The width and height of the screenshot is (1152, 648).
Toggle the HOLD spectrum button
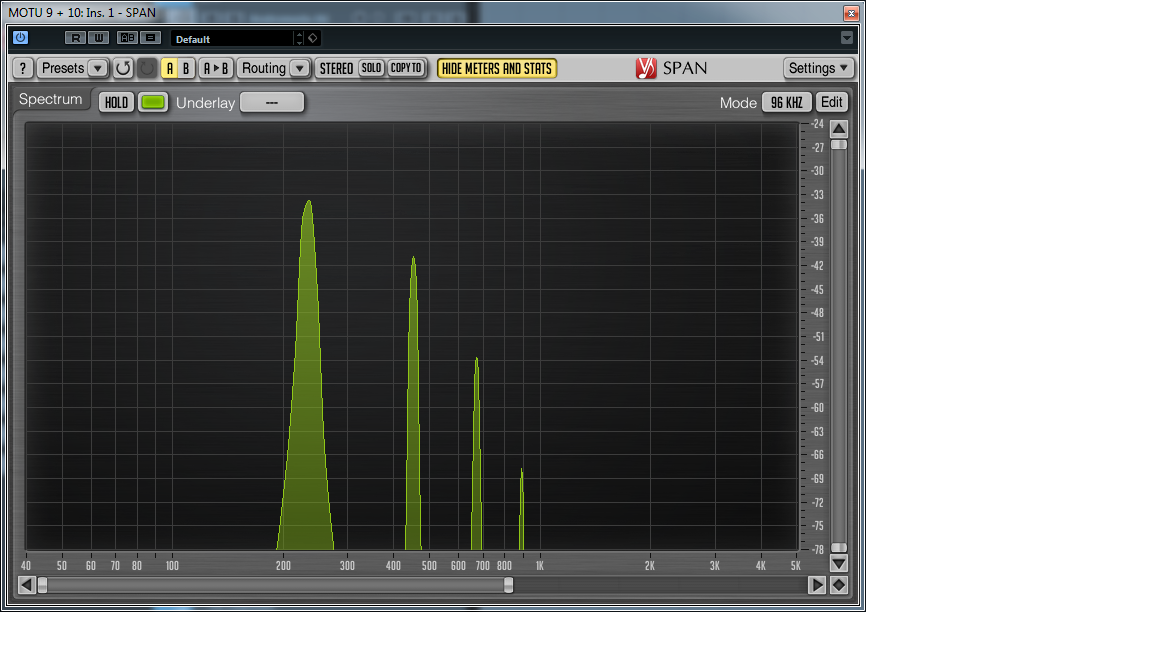(116, 102)
